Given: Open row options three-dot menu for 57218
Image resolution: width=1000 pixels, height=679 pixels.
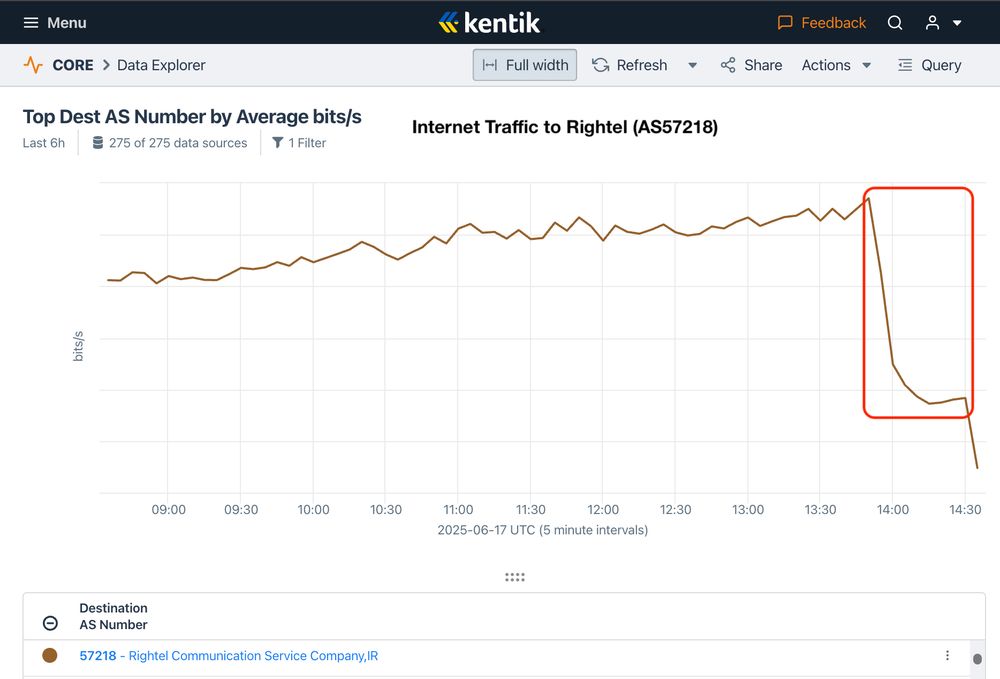Looking at the screenshot, I should 947,655.
